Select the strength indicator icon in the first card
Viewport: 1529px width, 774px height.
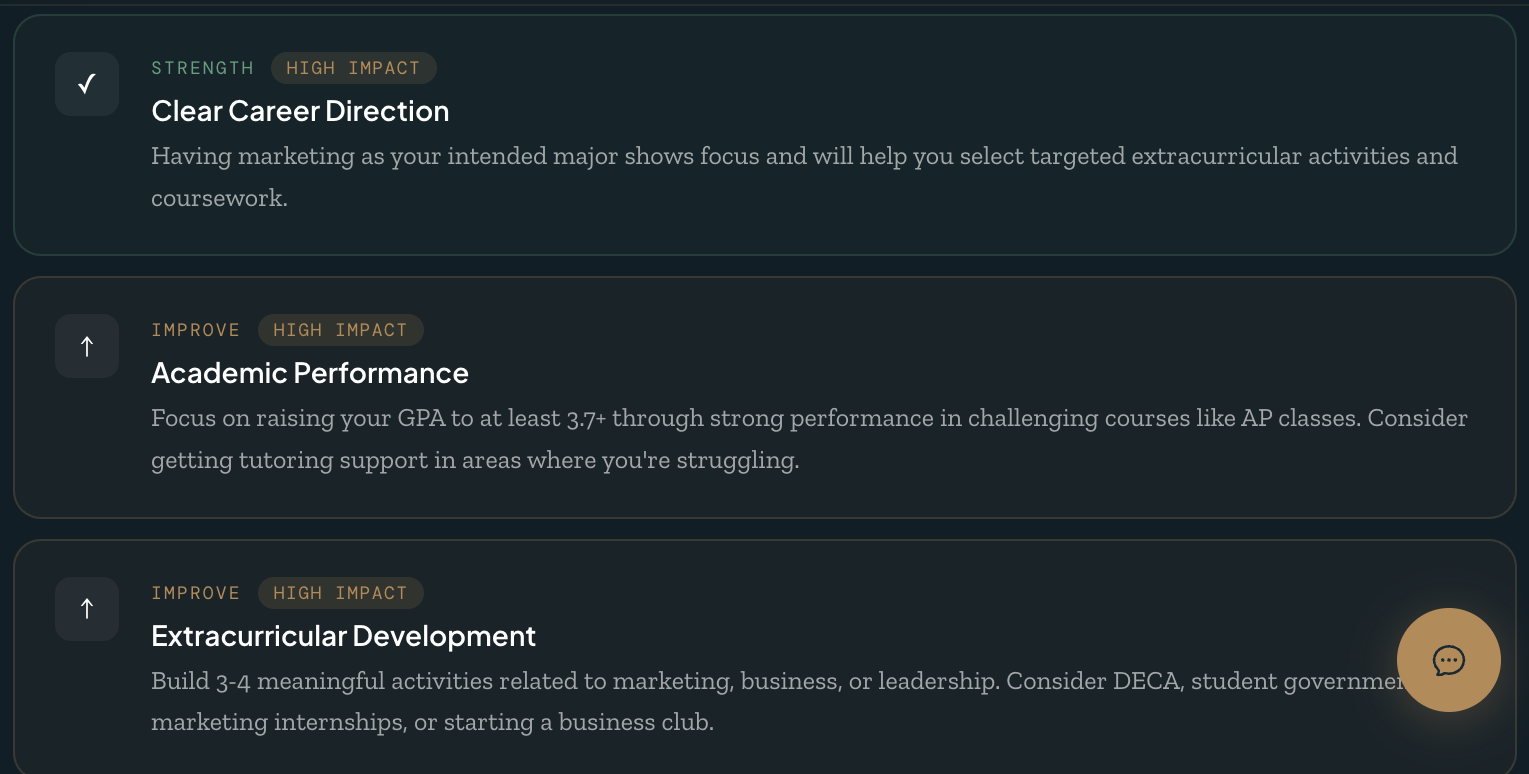coord(86,84)
